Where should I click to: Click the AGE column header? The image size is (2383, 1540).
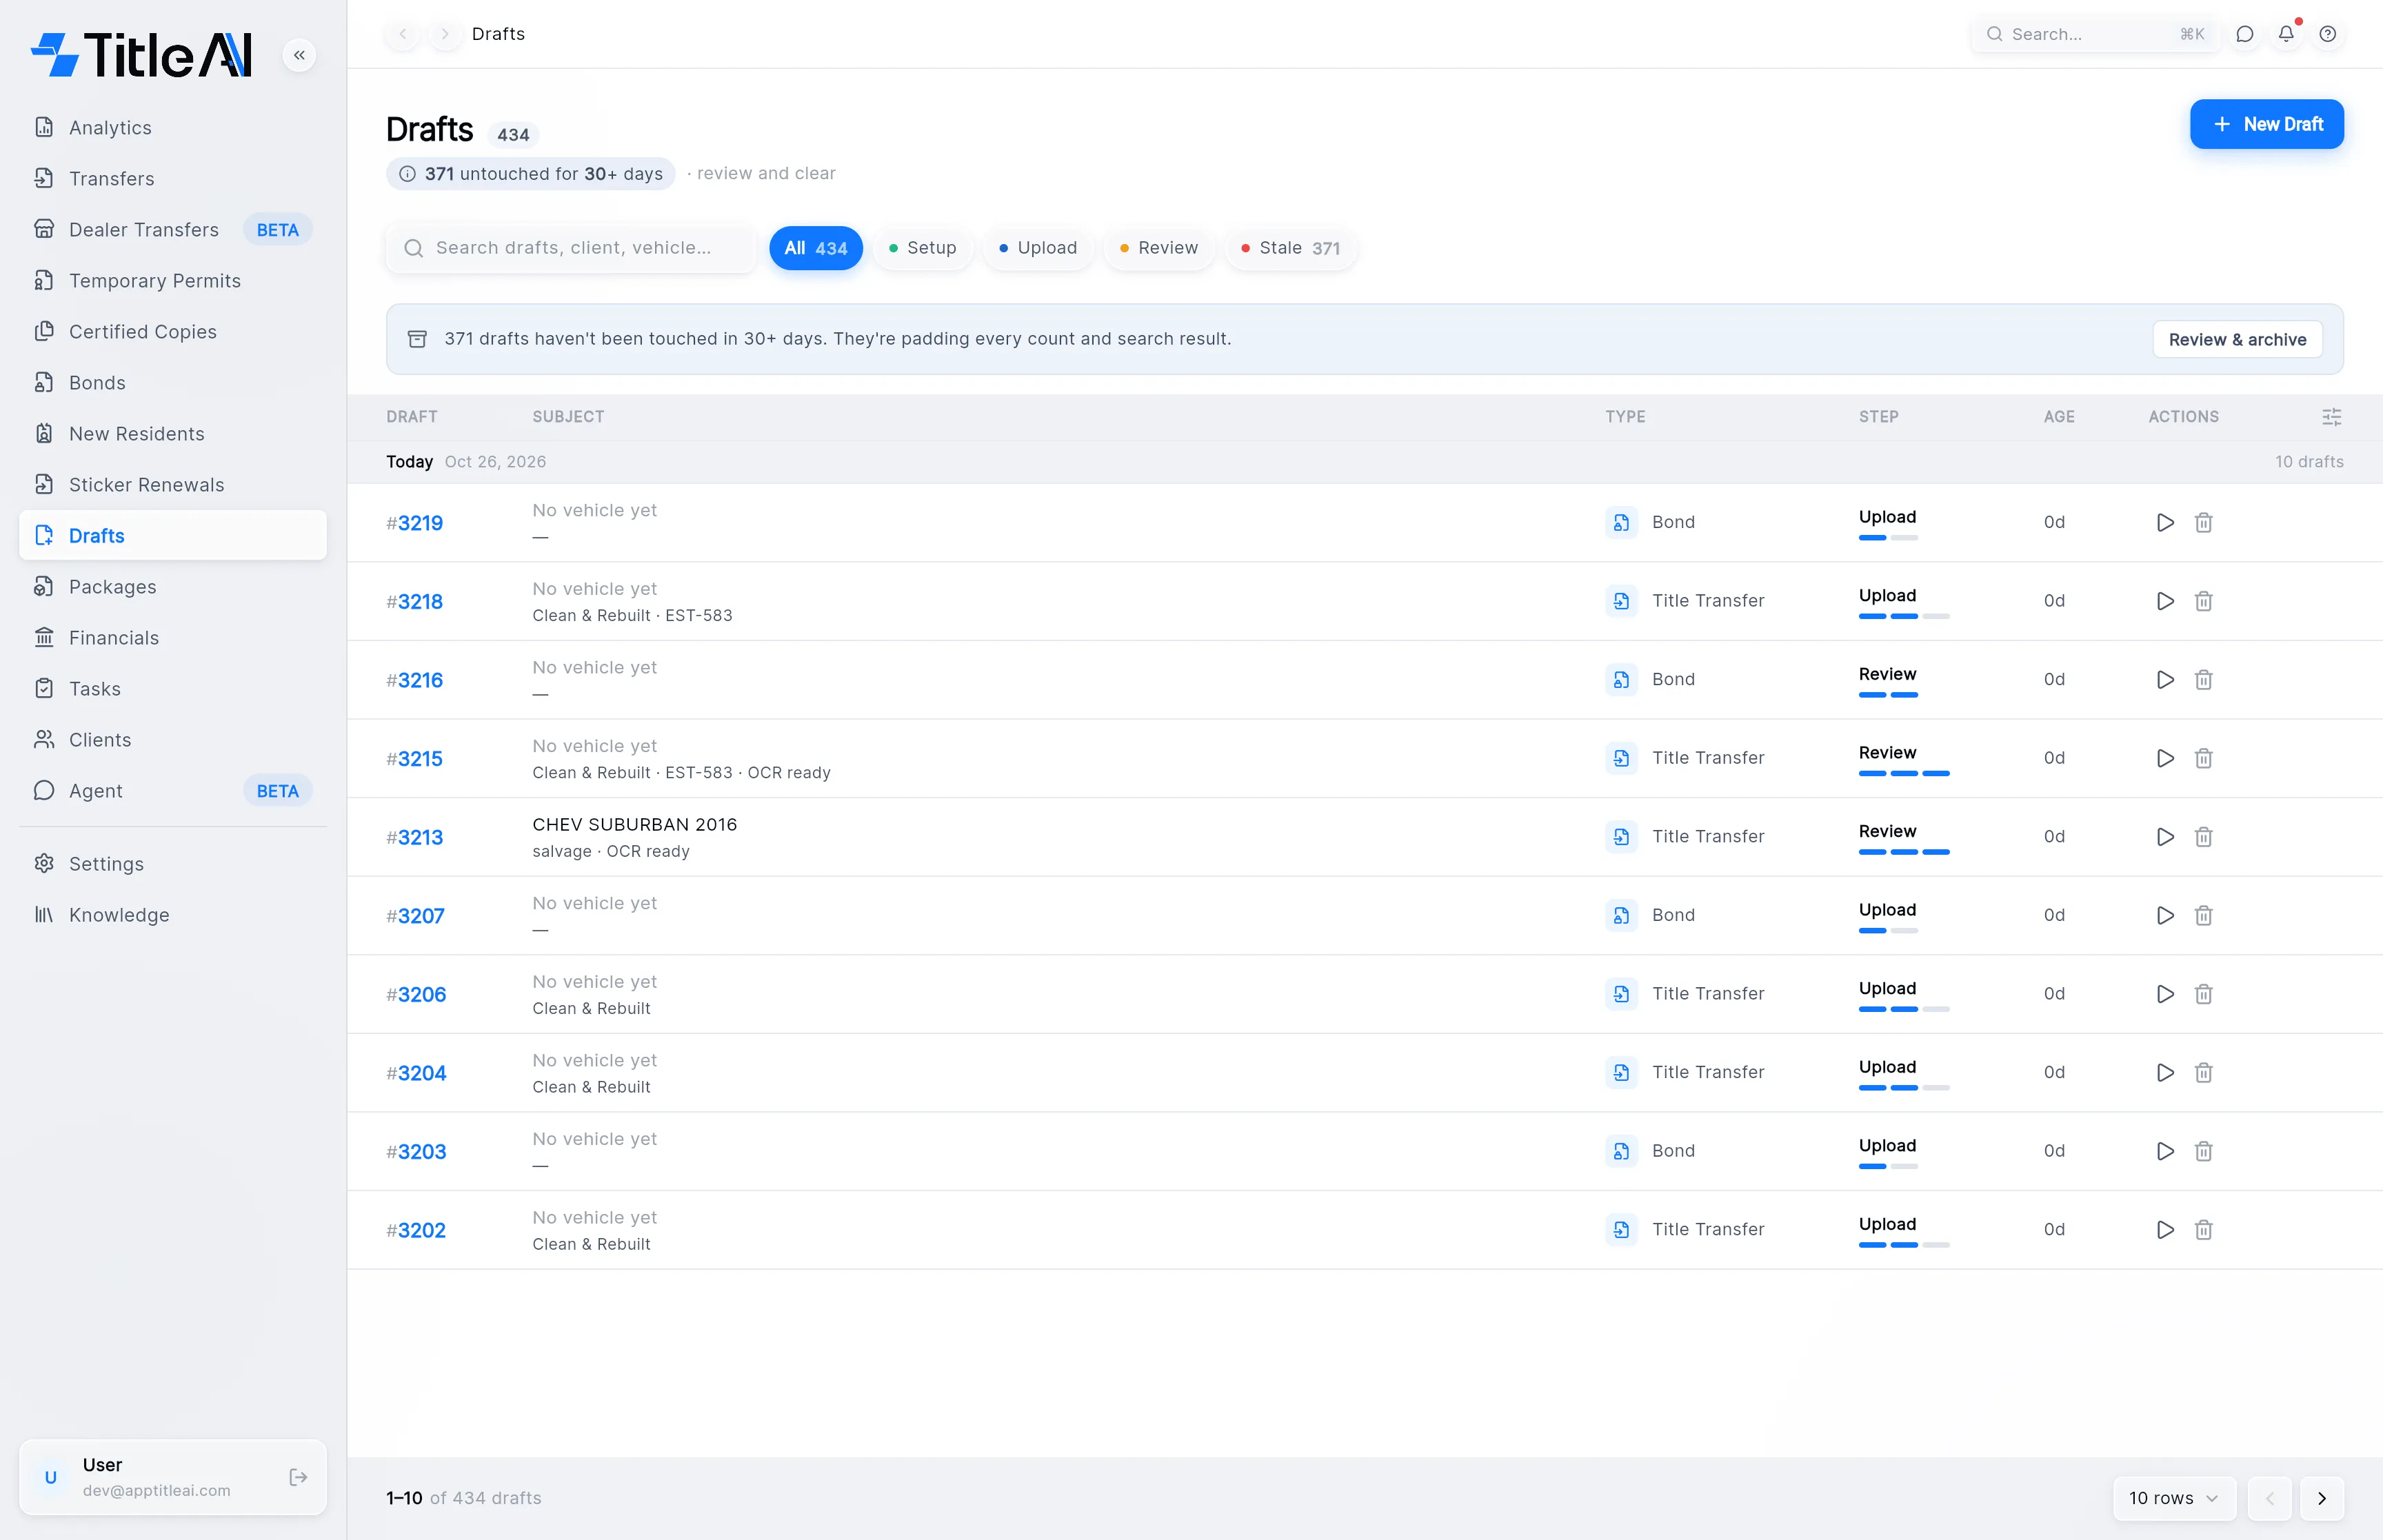click(x=2058, y=417)
